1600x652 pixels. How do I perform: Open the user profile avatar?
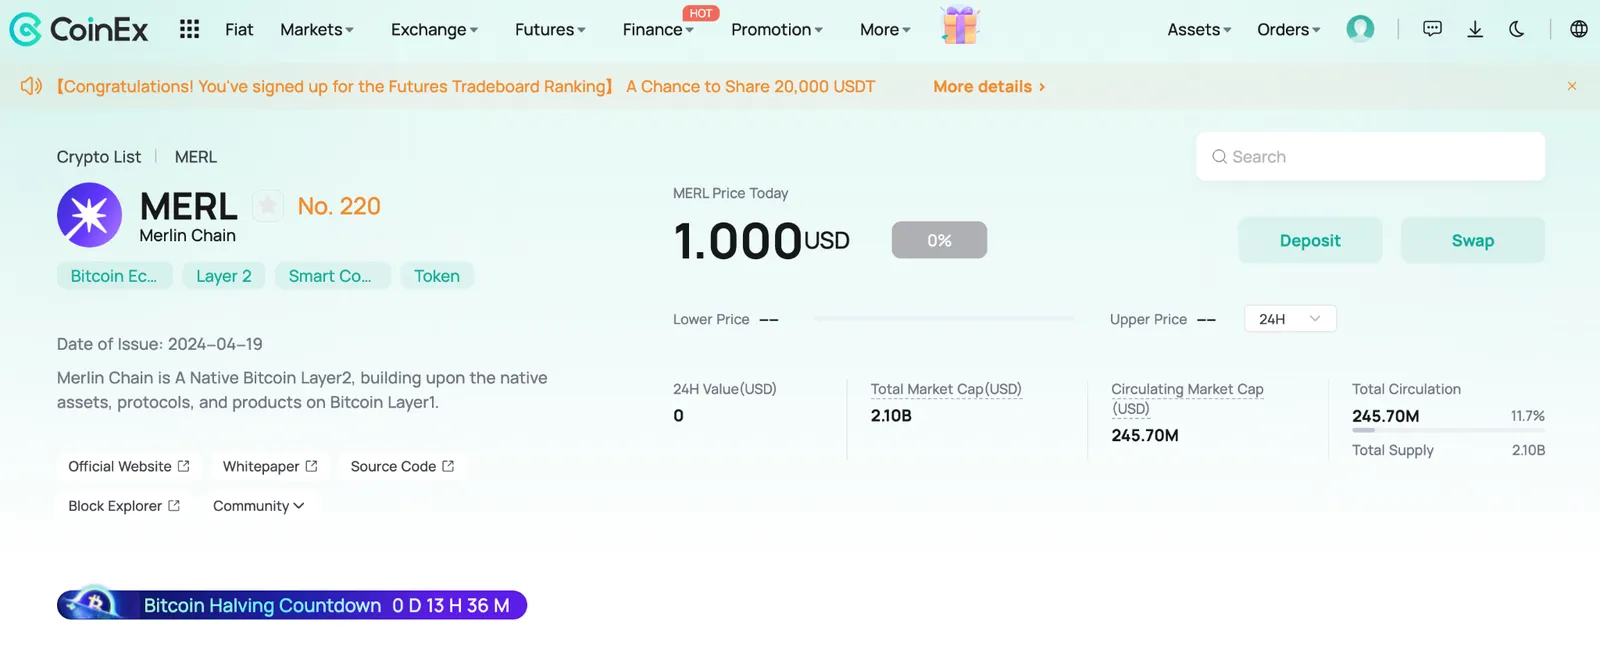[1360, 29]
